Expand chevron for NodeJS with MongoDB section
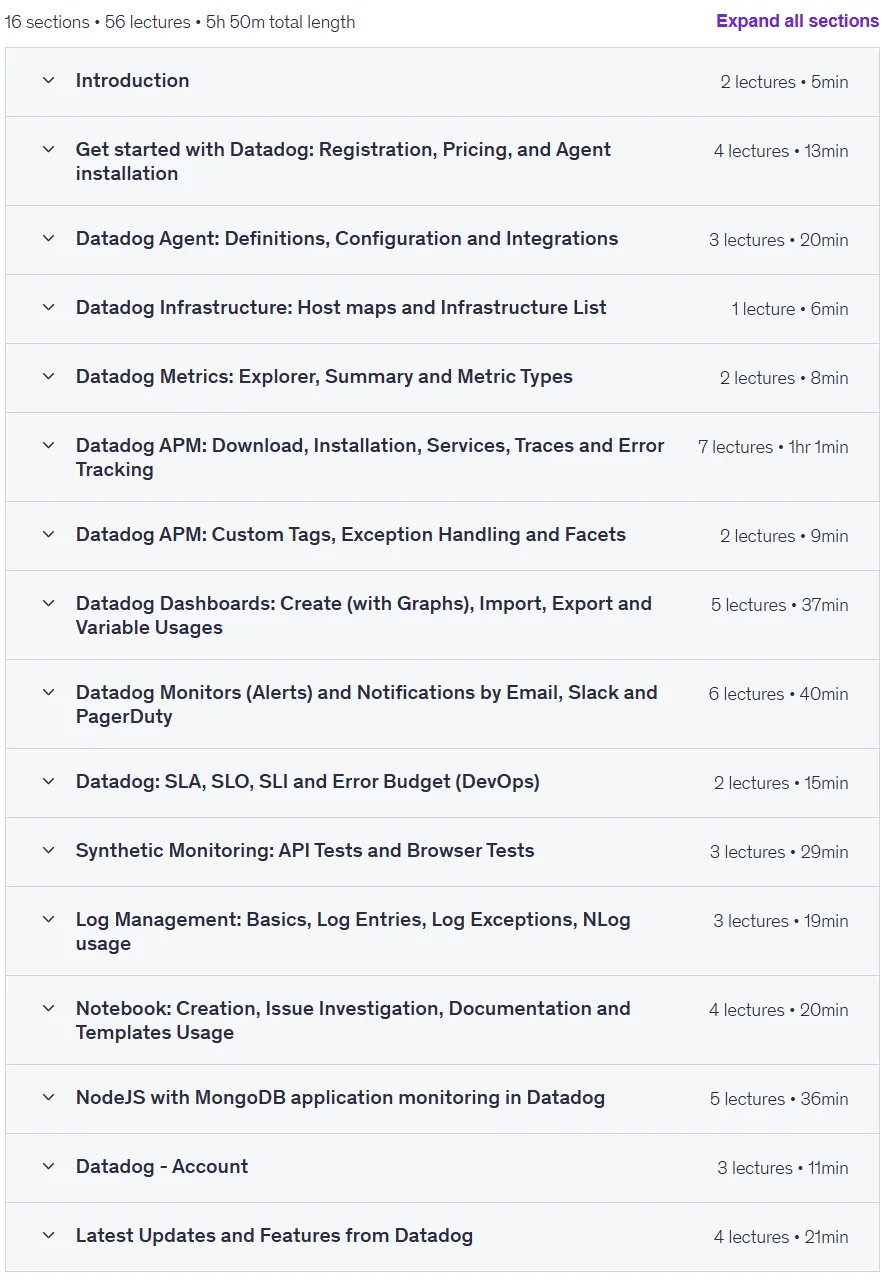This screenshot has height=1279, width=885. pyautogui.click(x=48, y=1097)
